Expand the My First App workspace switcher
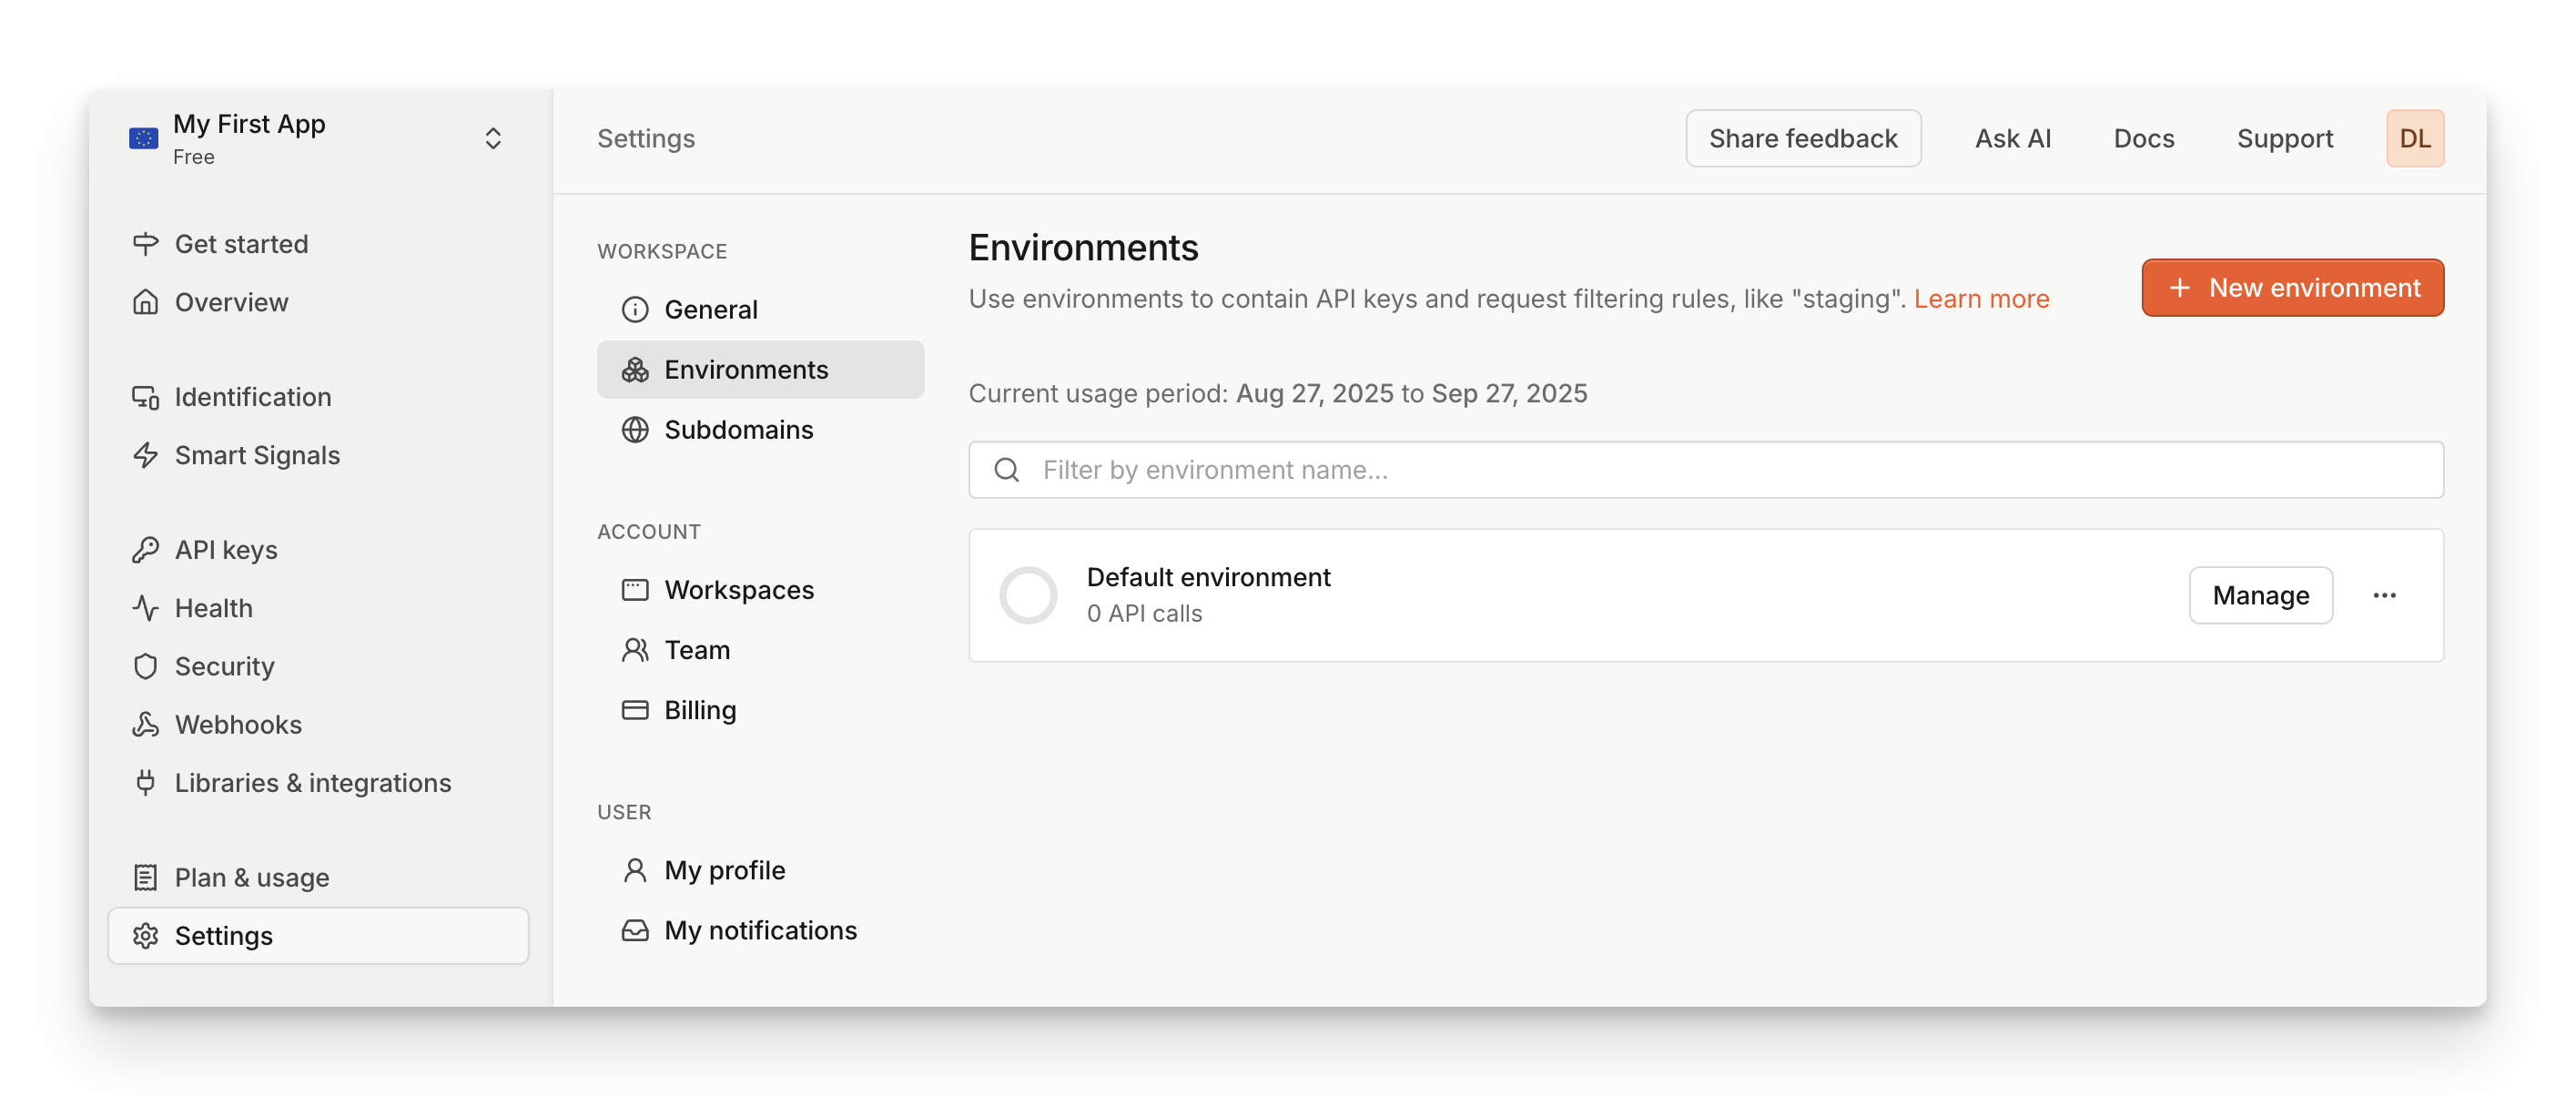Viewport: 2576px width, 1096px height. tap(492, 138)
